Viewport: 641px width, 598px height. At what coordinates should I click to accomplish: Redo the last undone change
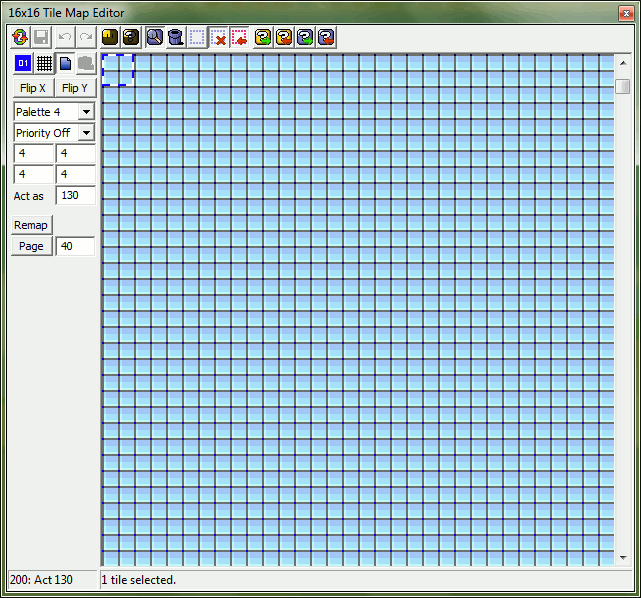click(x=86, y=38)
